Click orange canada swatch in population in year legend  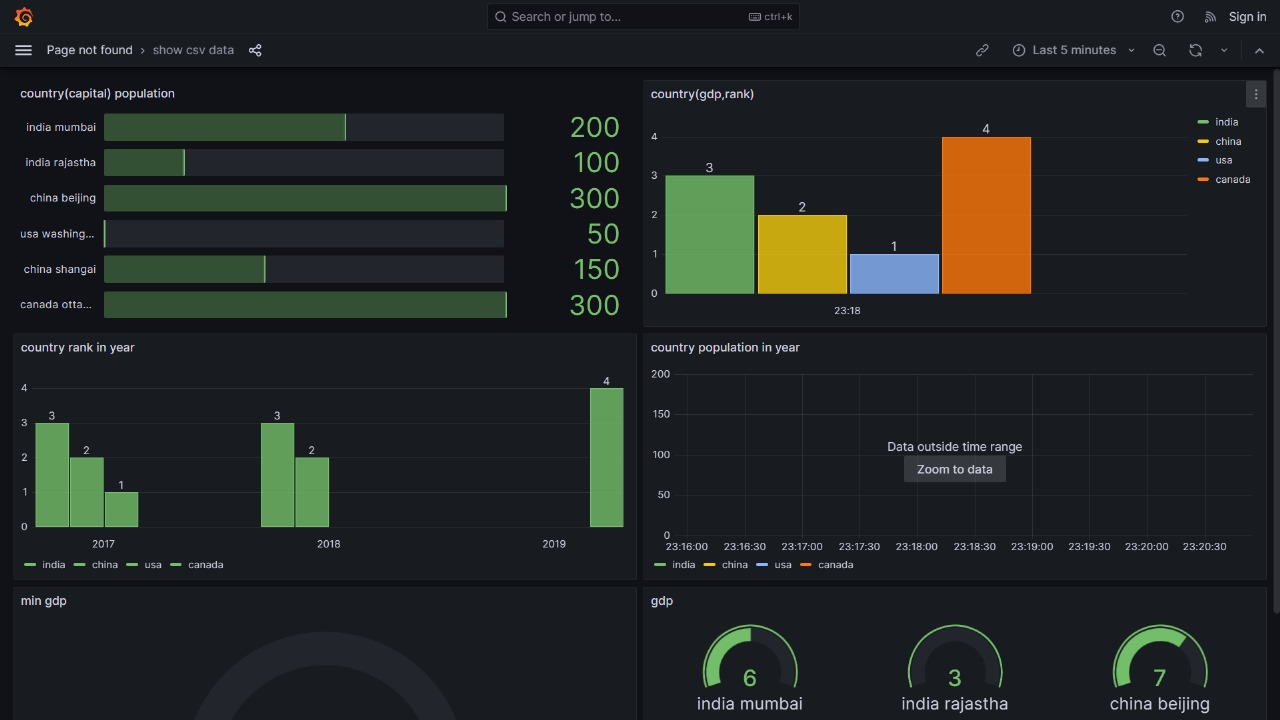click(x=806, y=565)
